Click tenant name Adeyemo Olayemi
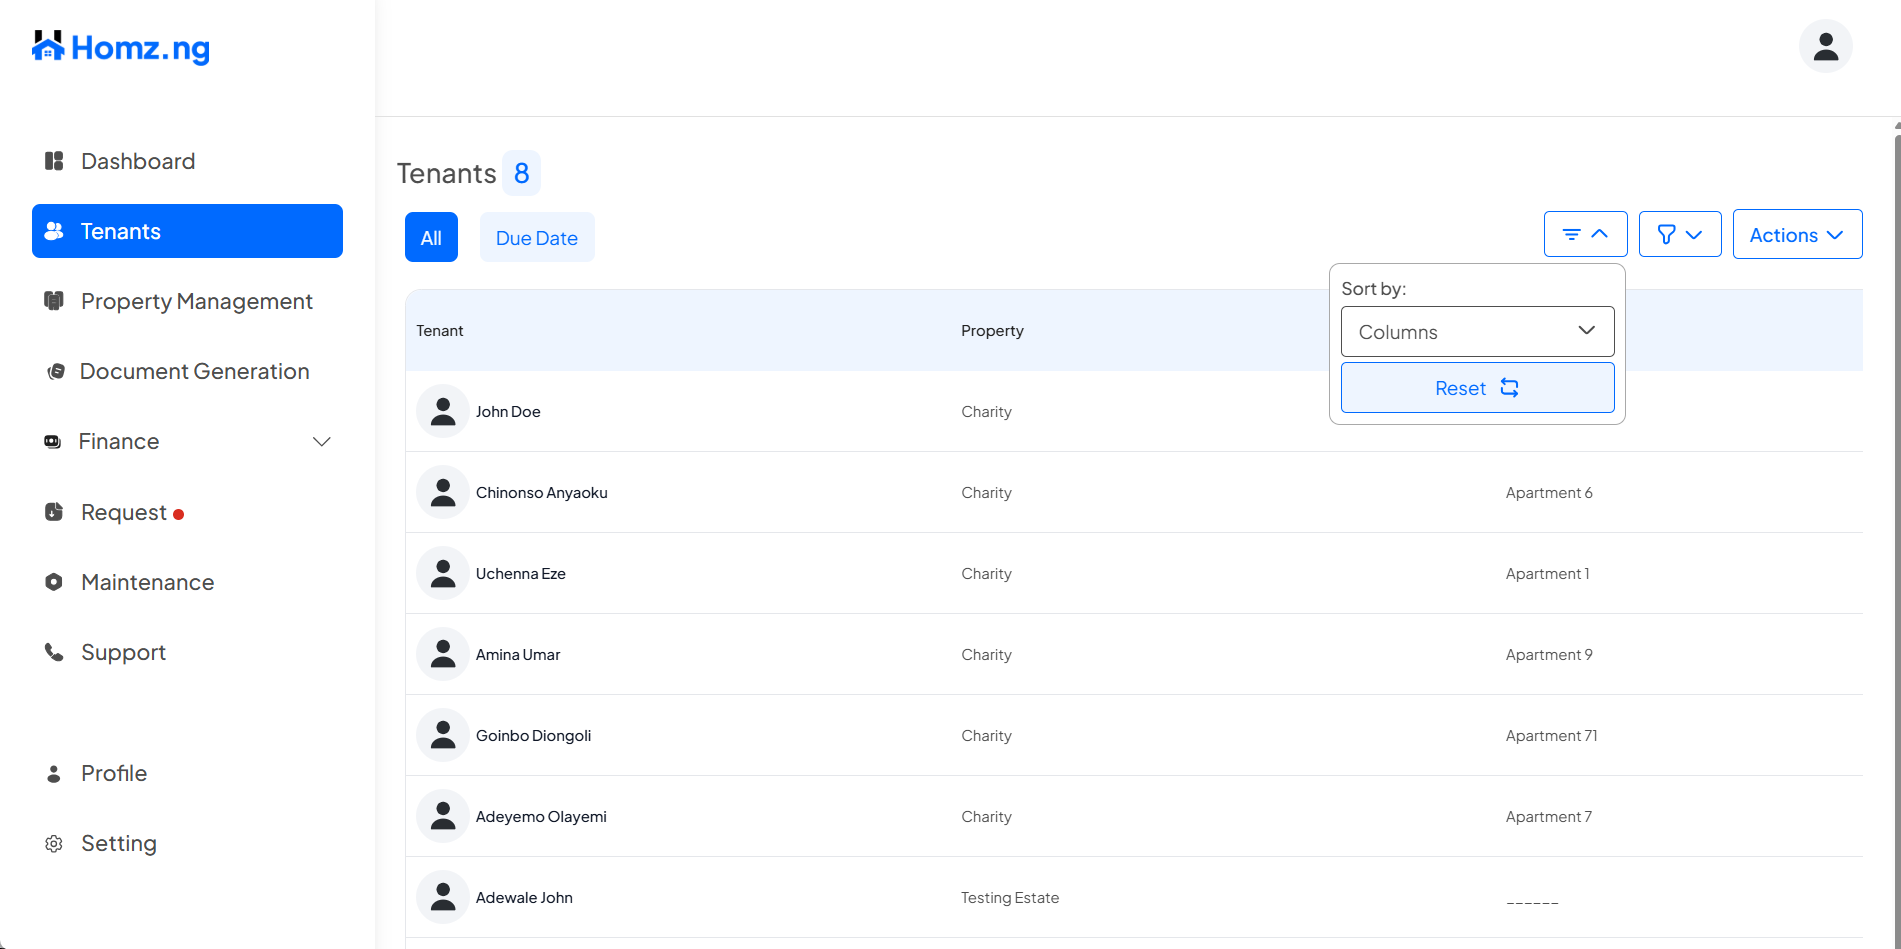This screenshot has width=1901, height=949. [x=541, y=816]
